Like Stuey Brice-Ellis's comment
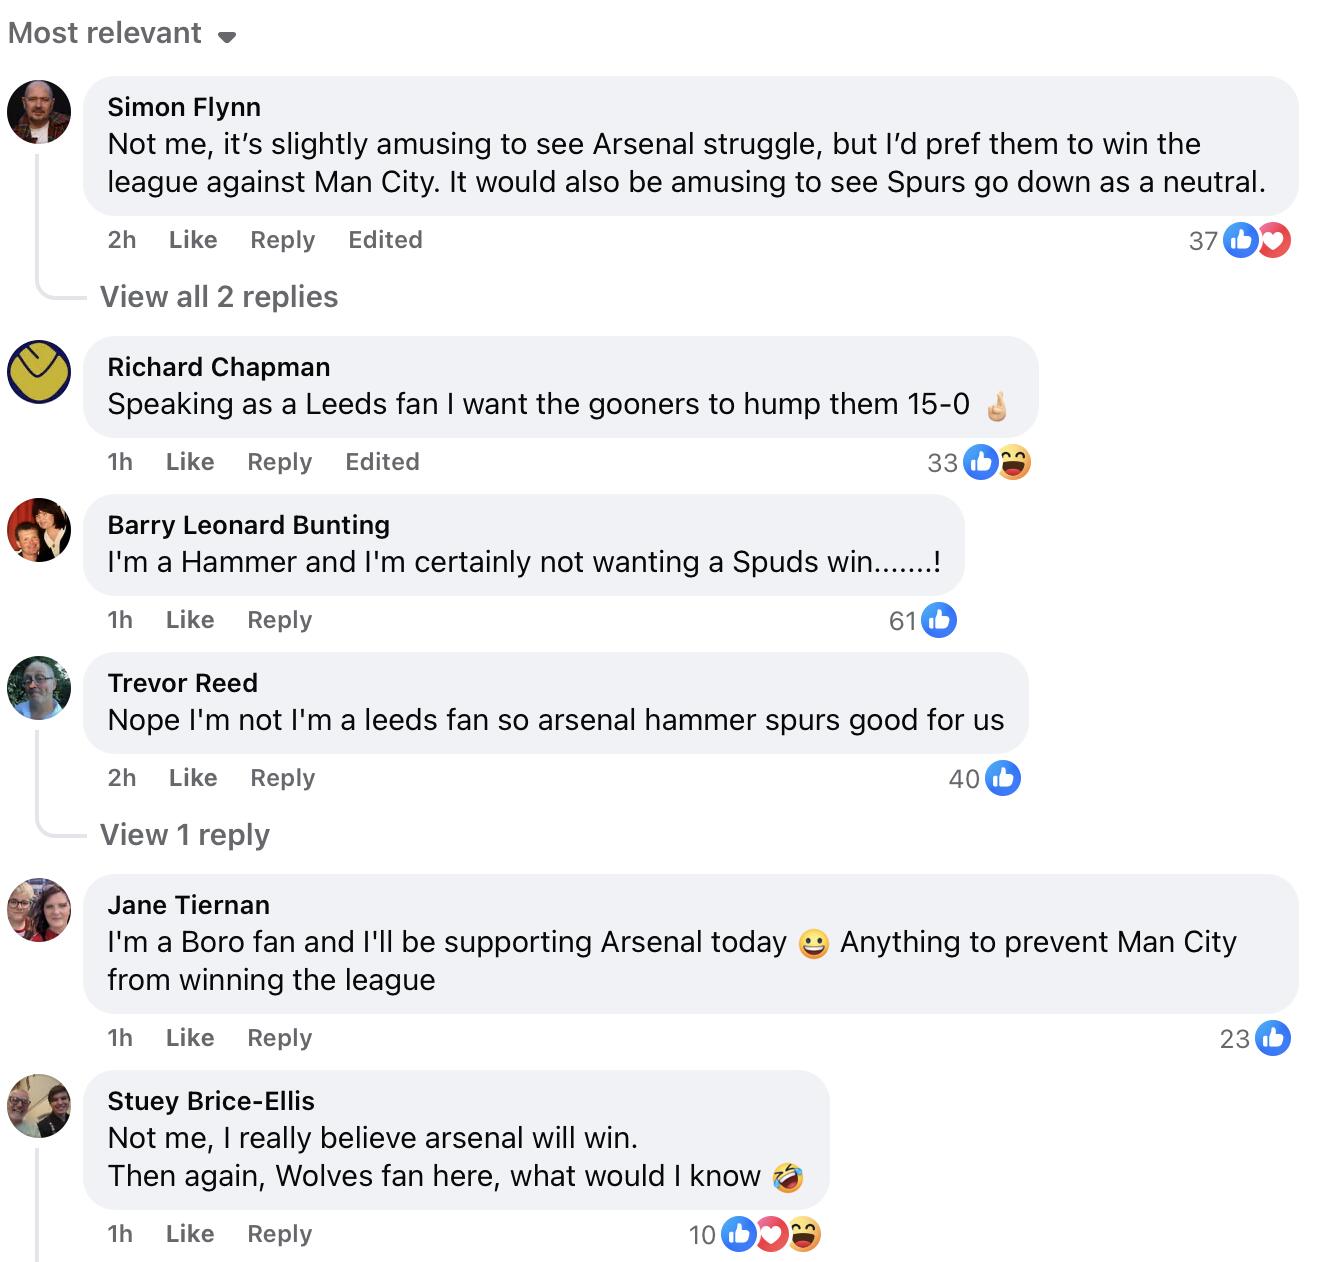The height and width of the screenshot is (1262, 1340). coord(190,1234)
